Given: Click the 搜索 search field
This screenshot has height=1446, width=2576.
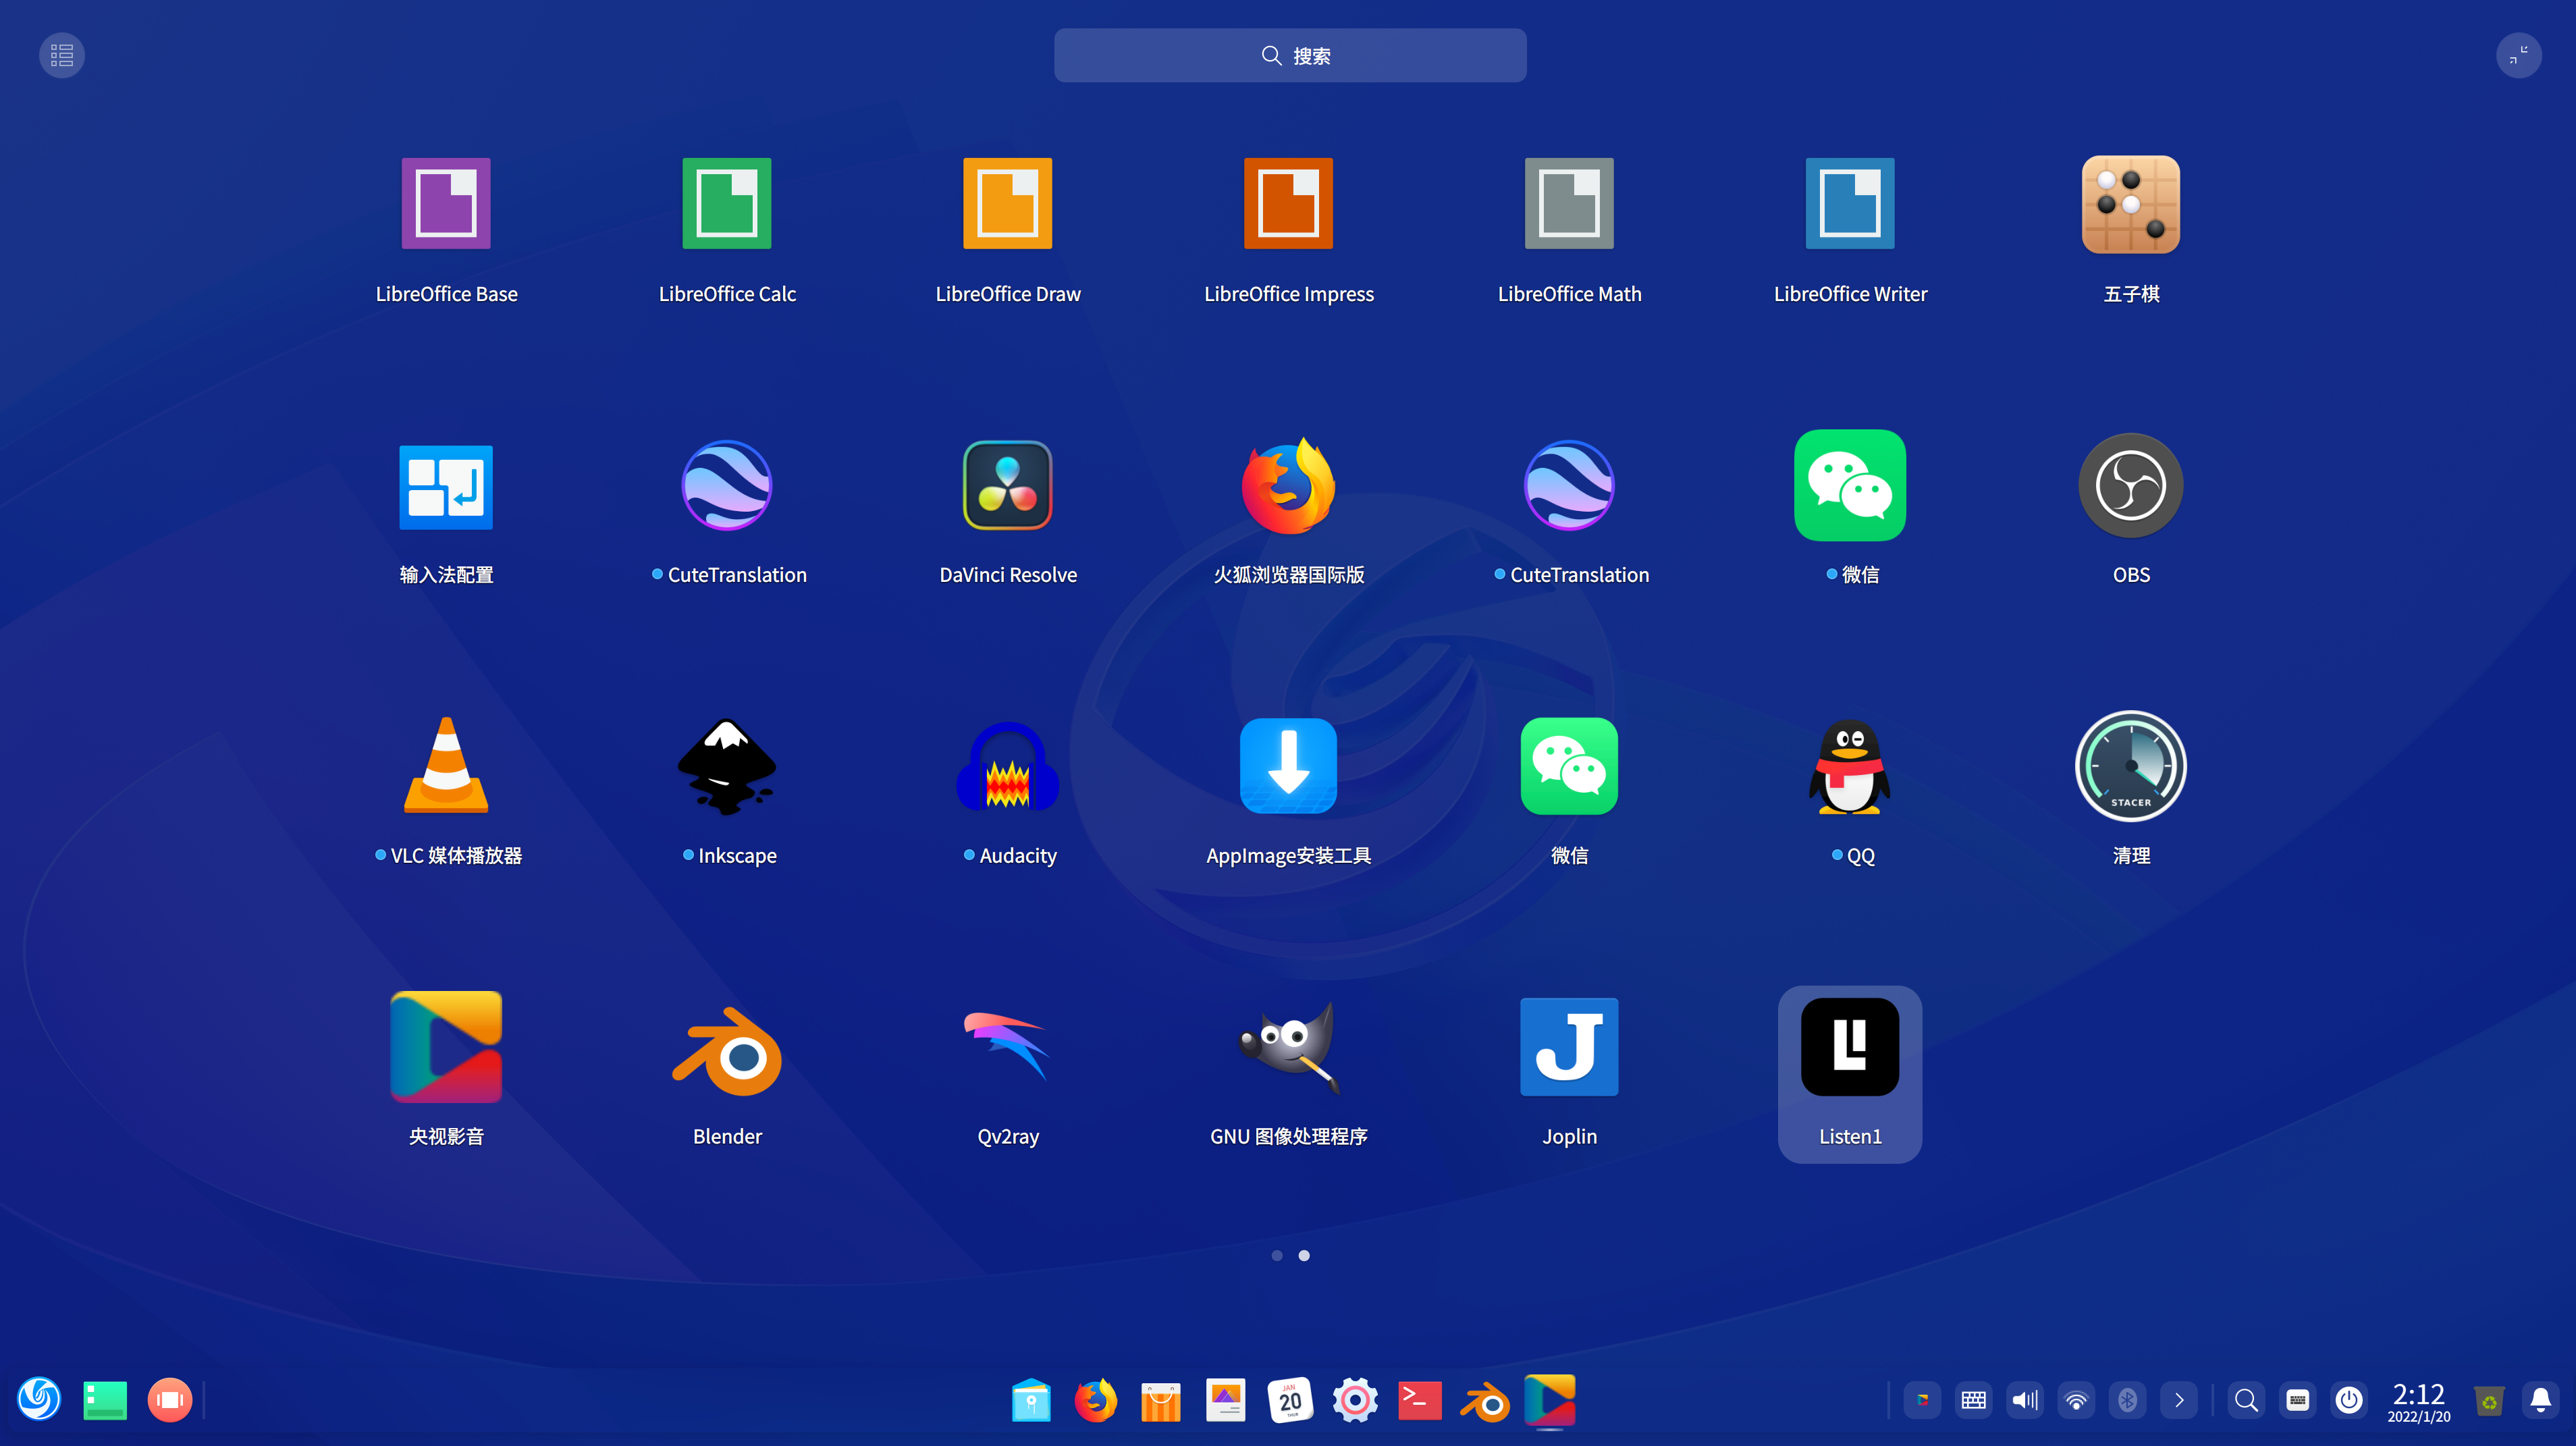Looking at the screenshot, I should click(x=1289, y=56).
